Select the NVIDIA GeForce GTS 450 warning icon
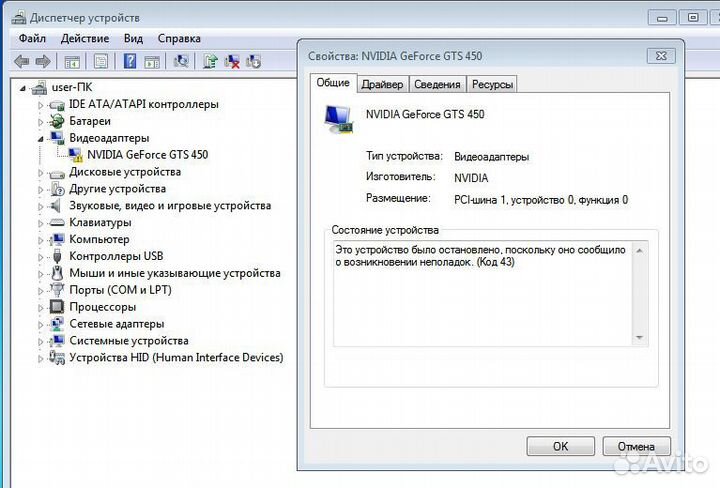Viewport: 720px width, 488px height. 76,155
